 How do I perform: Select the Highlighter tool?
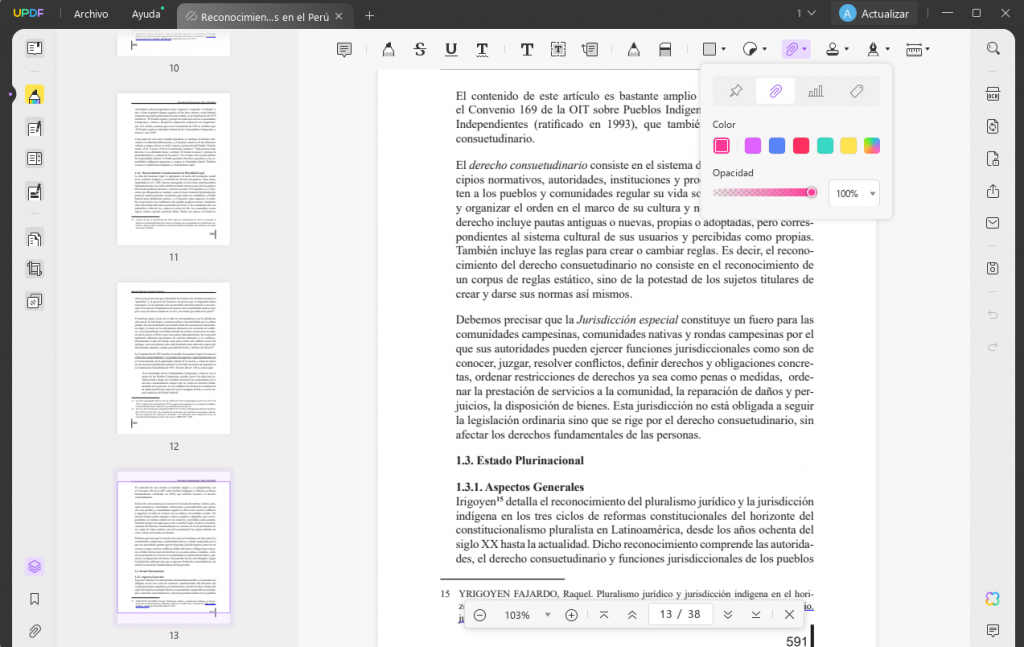[388, 48]
